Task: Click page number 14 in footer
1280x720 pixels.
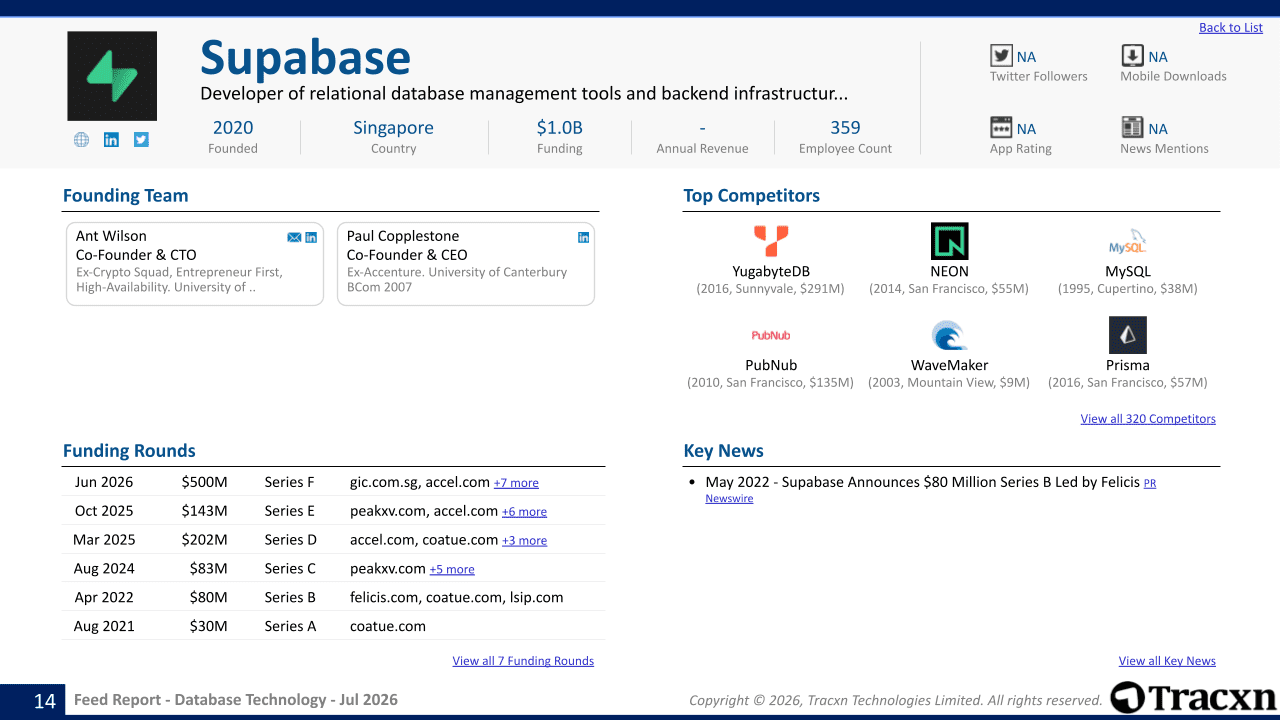Action: 45,701
